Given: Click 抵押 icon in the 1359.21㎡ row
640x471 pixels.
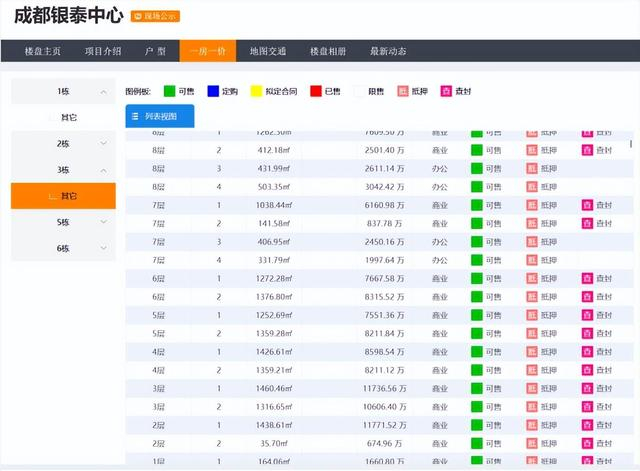Looking at the screenshot, I should (532, 370).
